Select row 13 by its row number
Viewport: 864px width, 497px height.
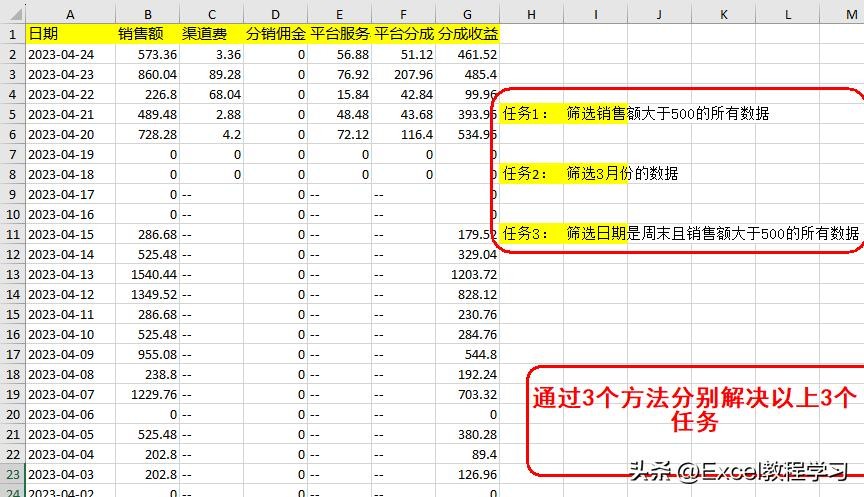click(12, 274)
